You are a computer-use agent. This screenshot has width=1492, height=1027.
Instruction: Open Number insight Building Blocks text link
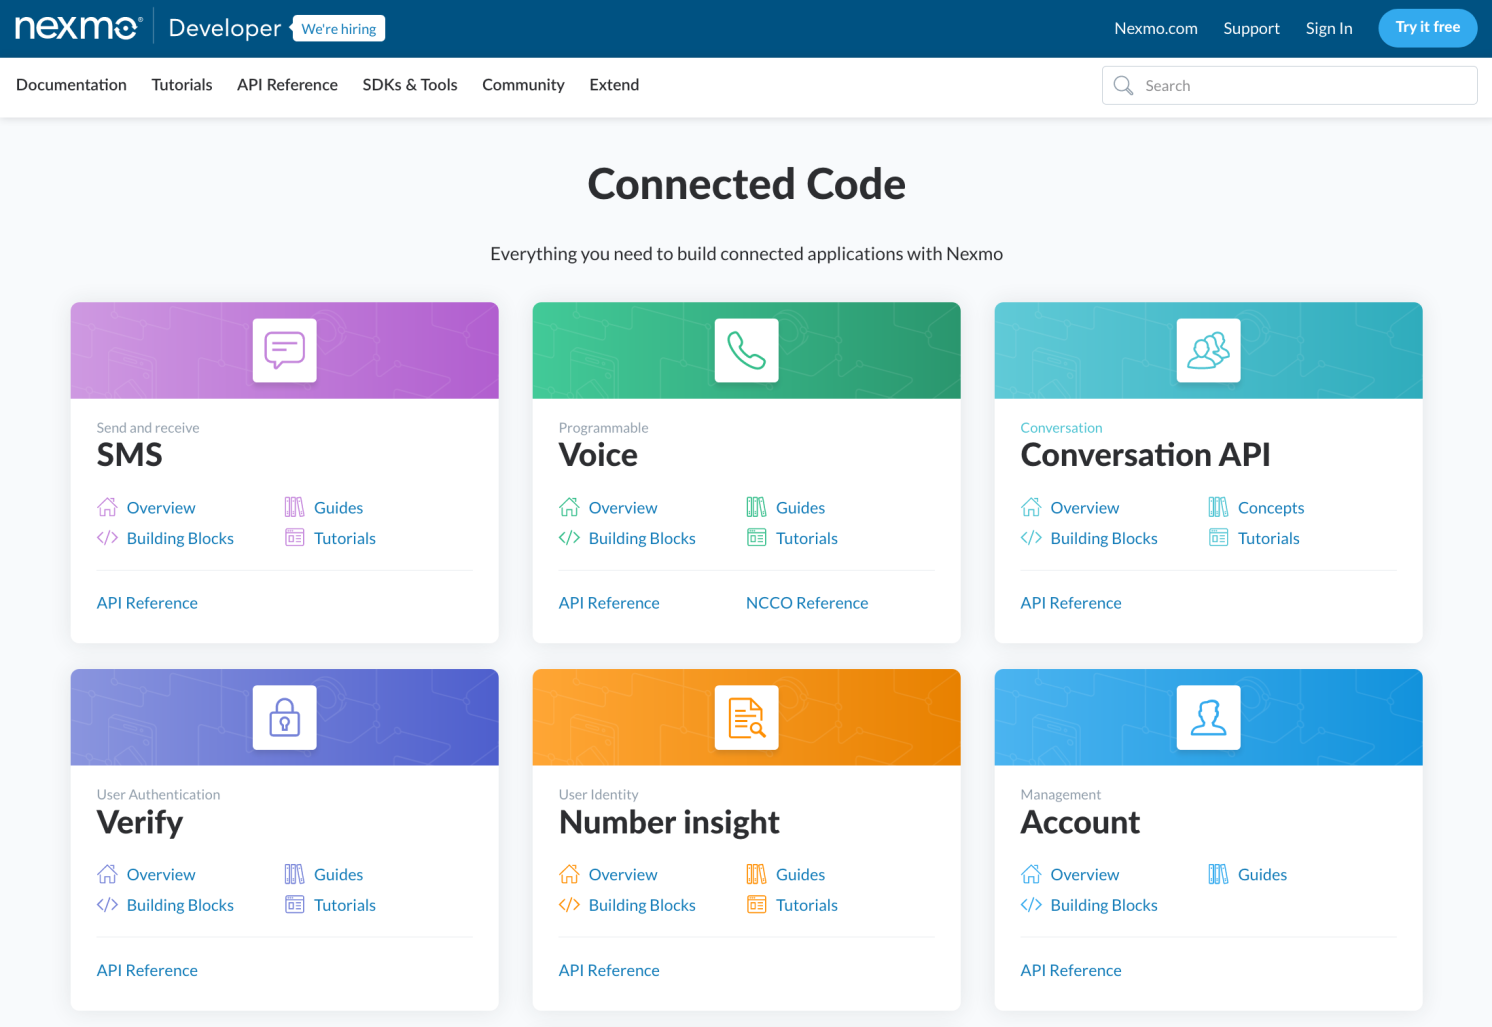642,905
